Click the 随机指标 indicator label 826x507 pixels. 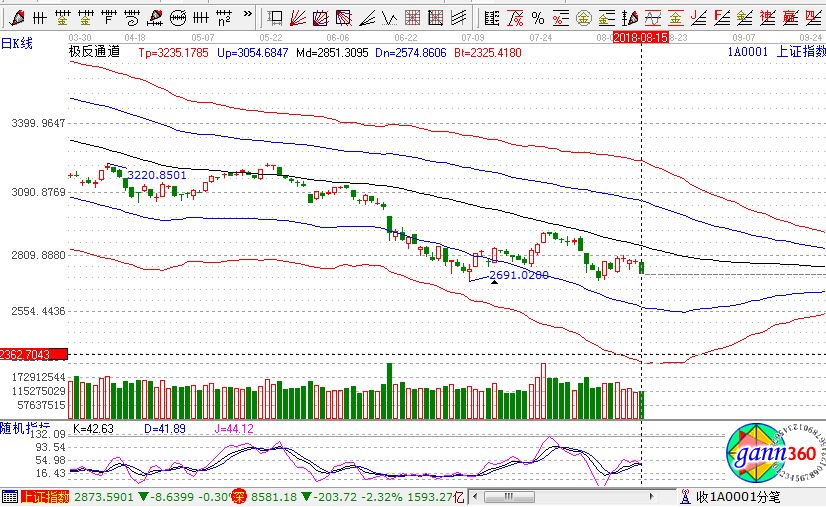coord(21,427)
